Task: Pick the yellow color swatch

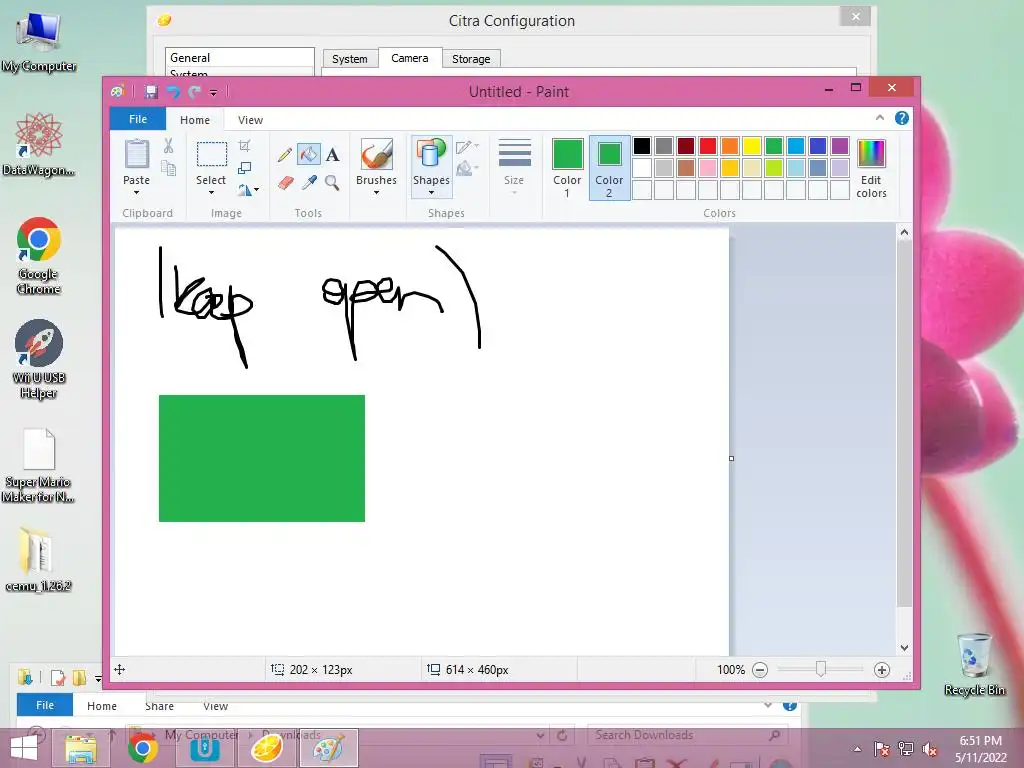Action: 752,146
